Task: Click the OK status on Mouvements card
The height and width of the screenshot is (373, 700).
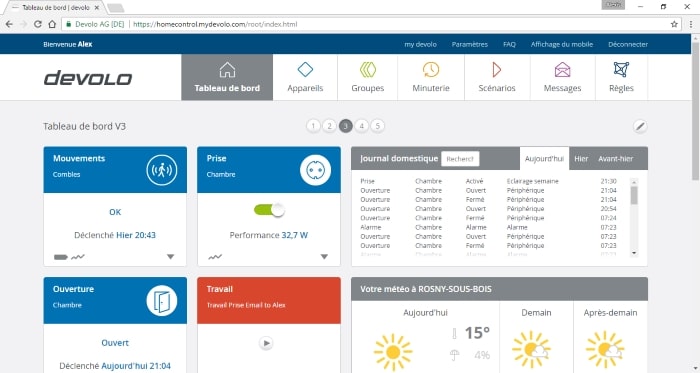Action: click(x=115, y=212)
